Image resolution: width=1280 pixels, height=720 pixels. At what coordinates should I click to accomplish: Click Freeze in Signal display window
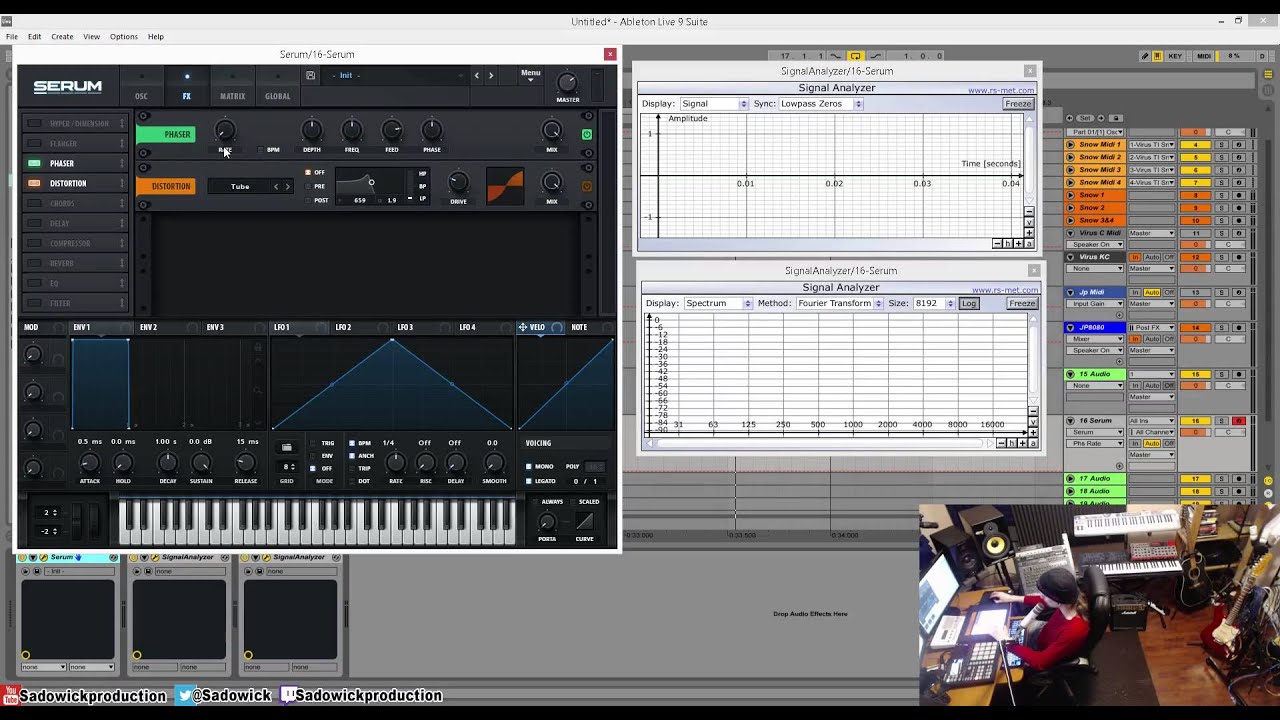tap(1018, 104)
